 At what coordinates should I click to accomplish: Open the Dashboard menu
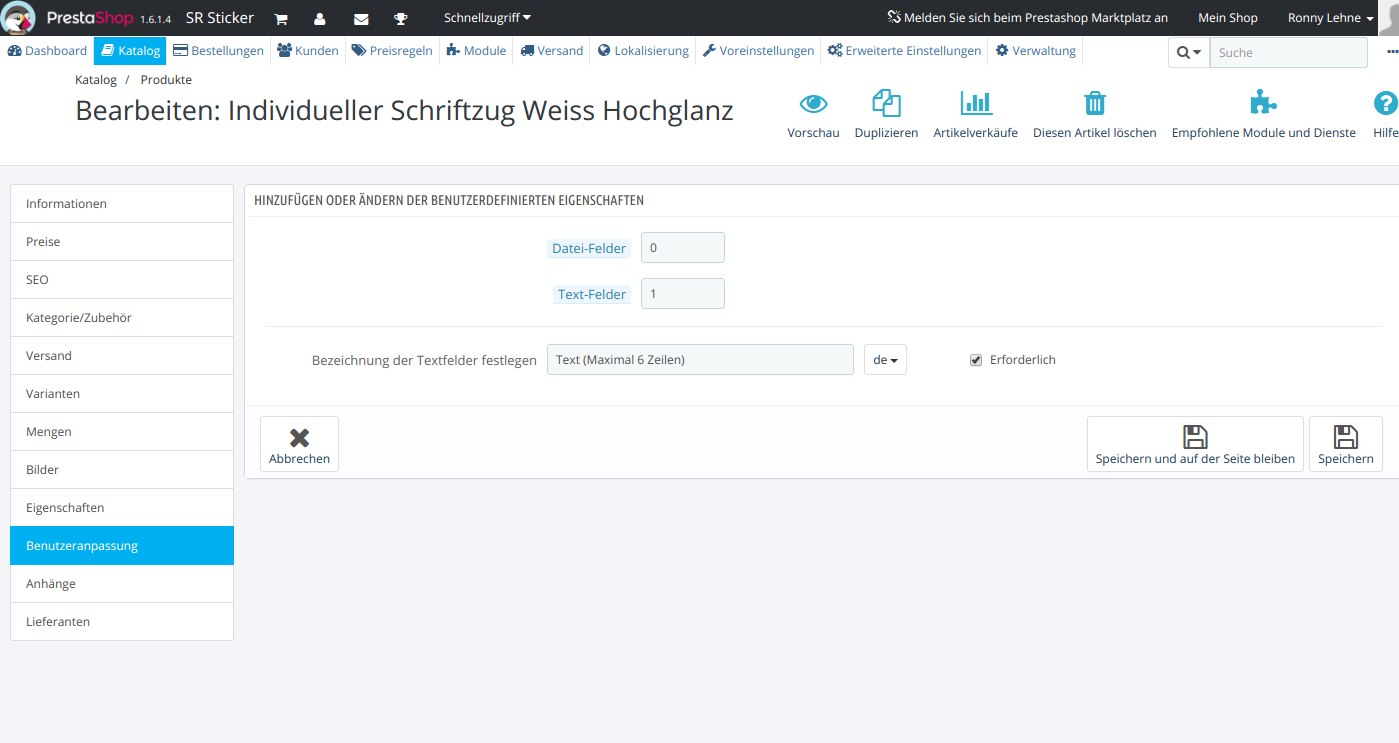click(x=47, y=51)
